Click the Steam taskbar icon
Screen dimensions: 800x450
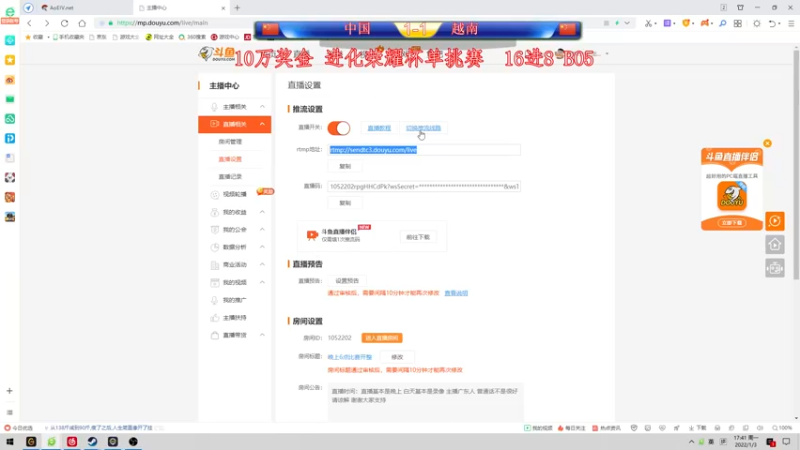coord(92,442)
